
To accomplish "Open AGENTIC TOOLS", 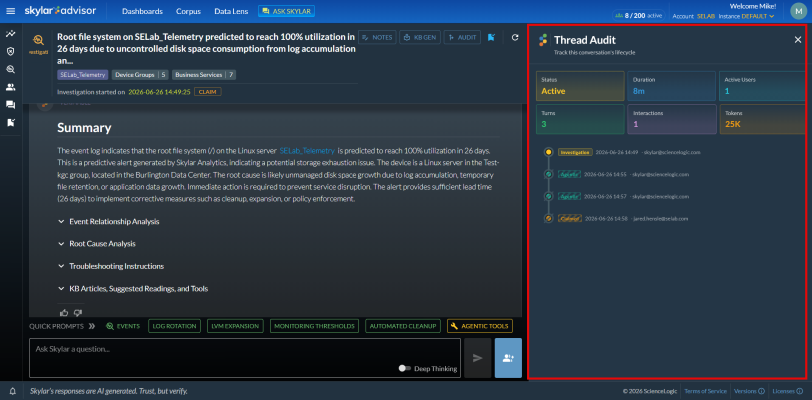I will pos(480,326).
